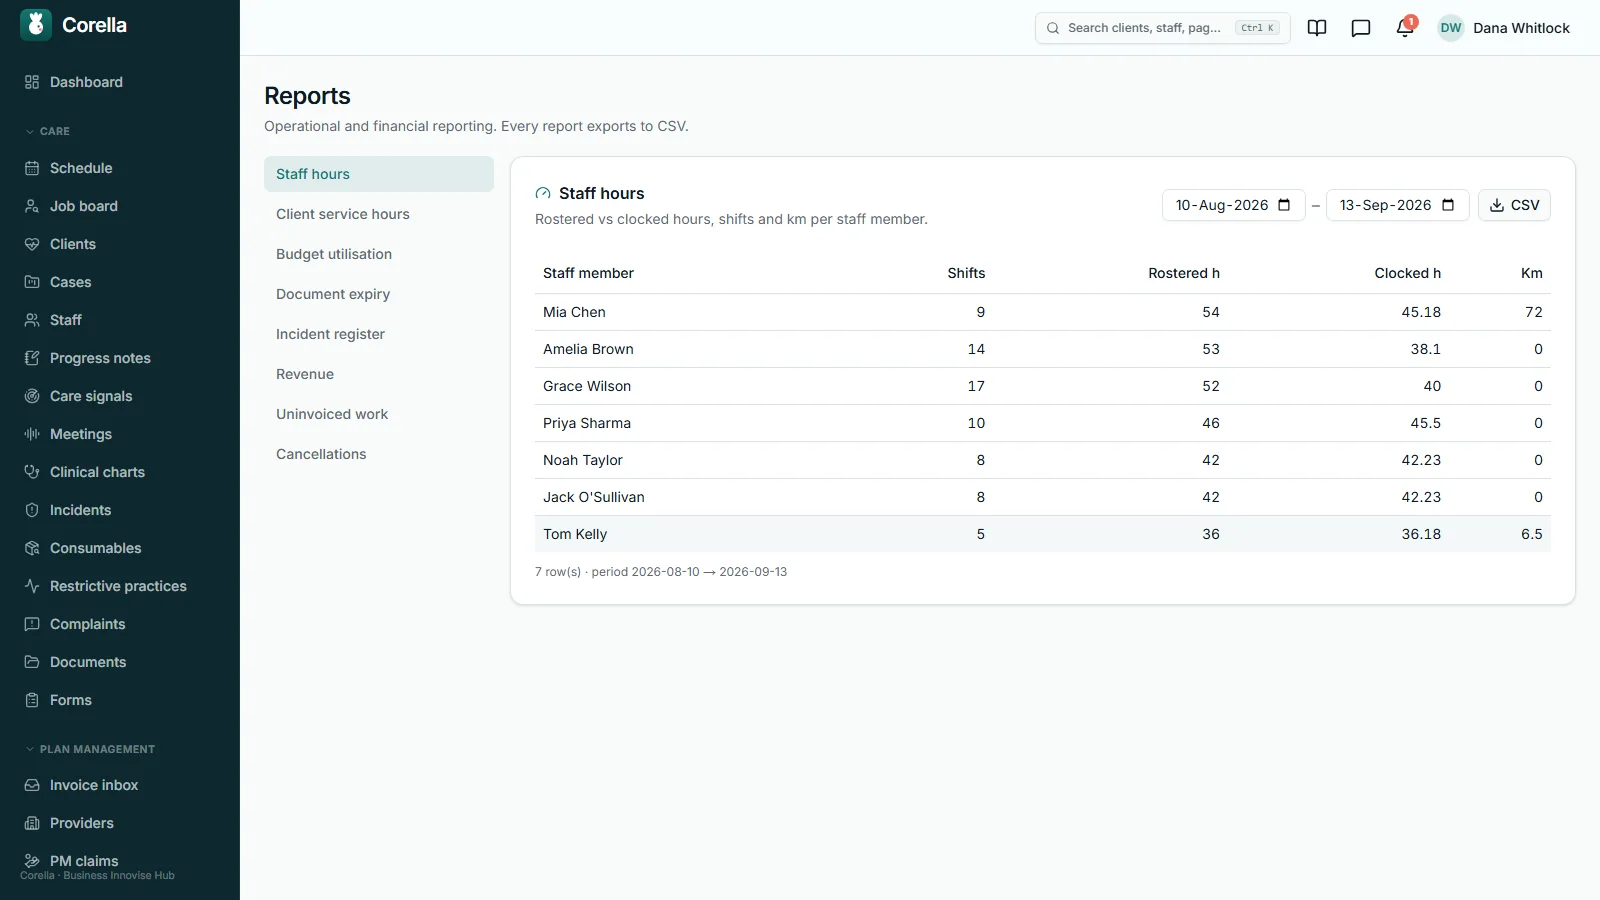
Task: Click the Job board icon
Action: (32, 206)
